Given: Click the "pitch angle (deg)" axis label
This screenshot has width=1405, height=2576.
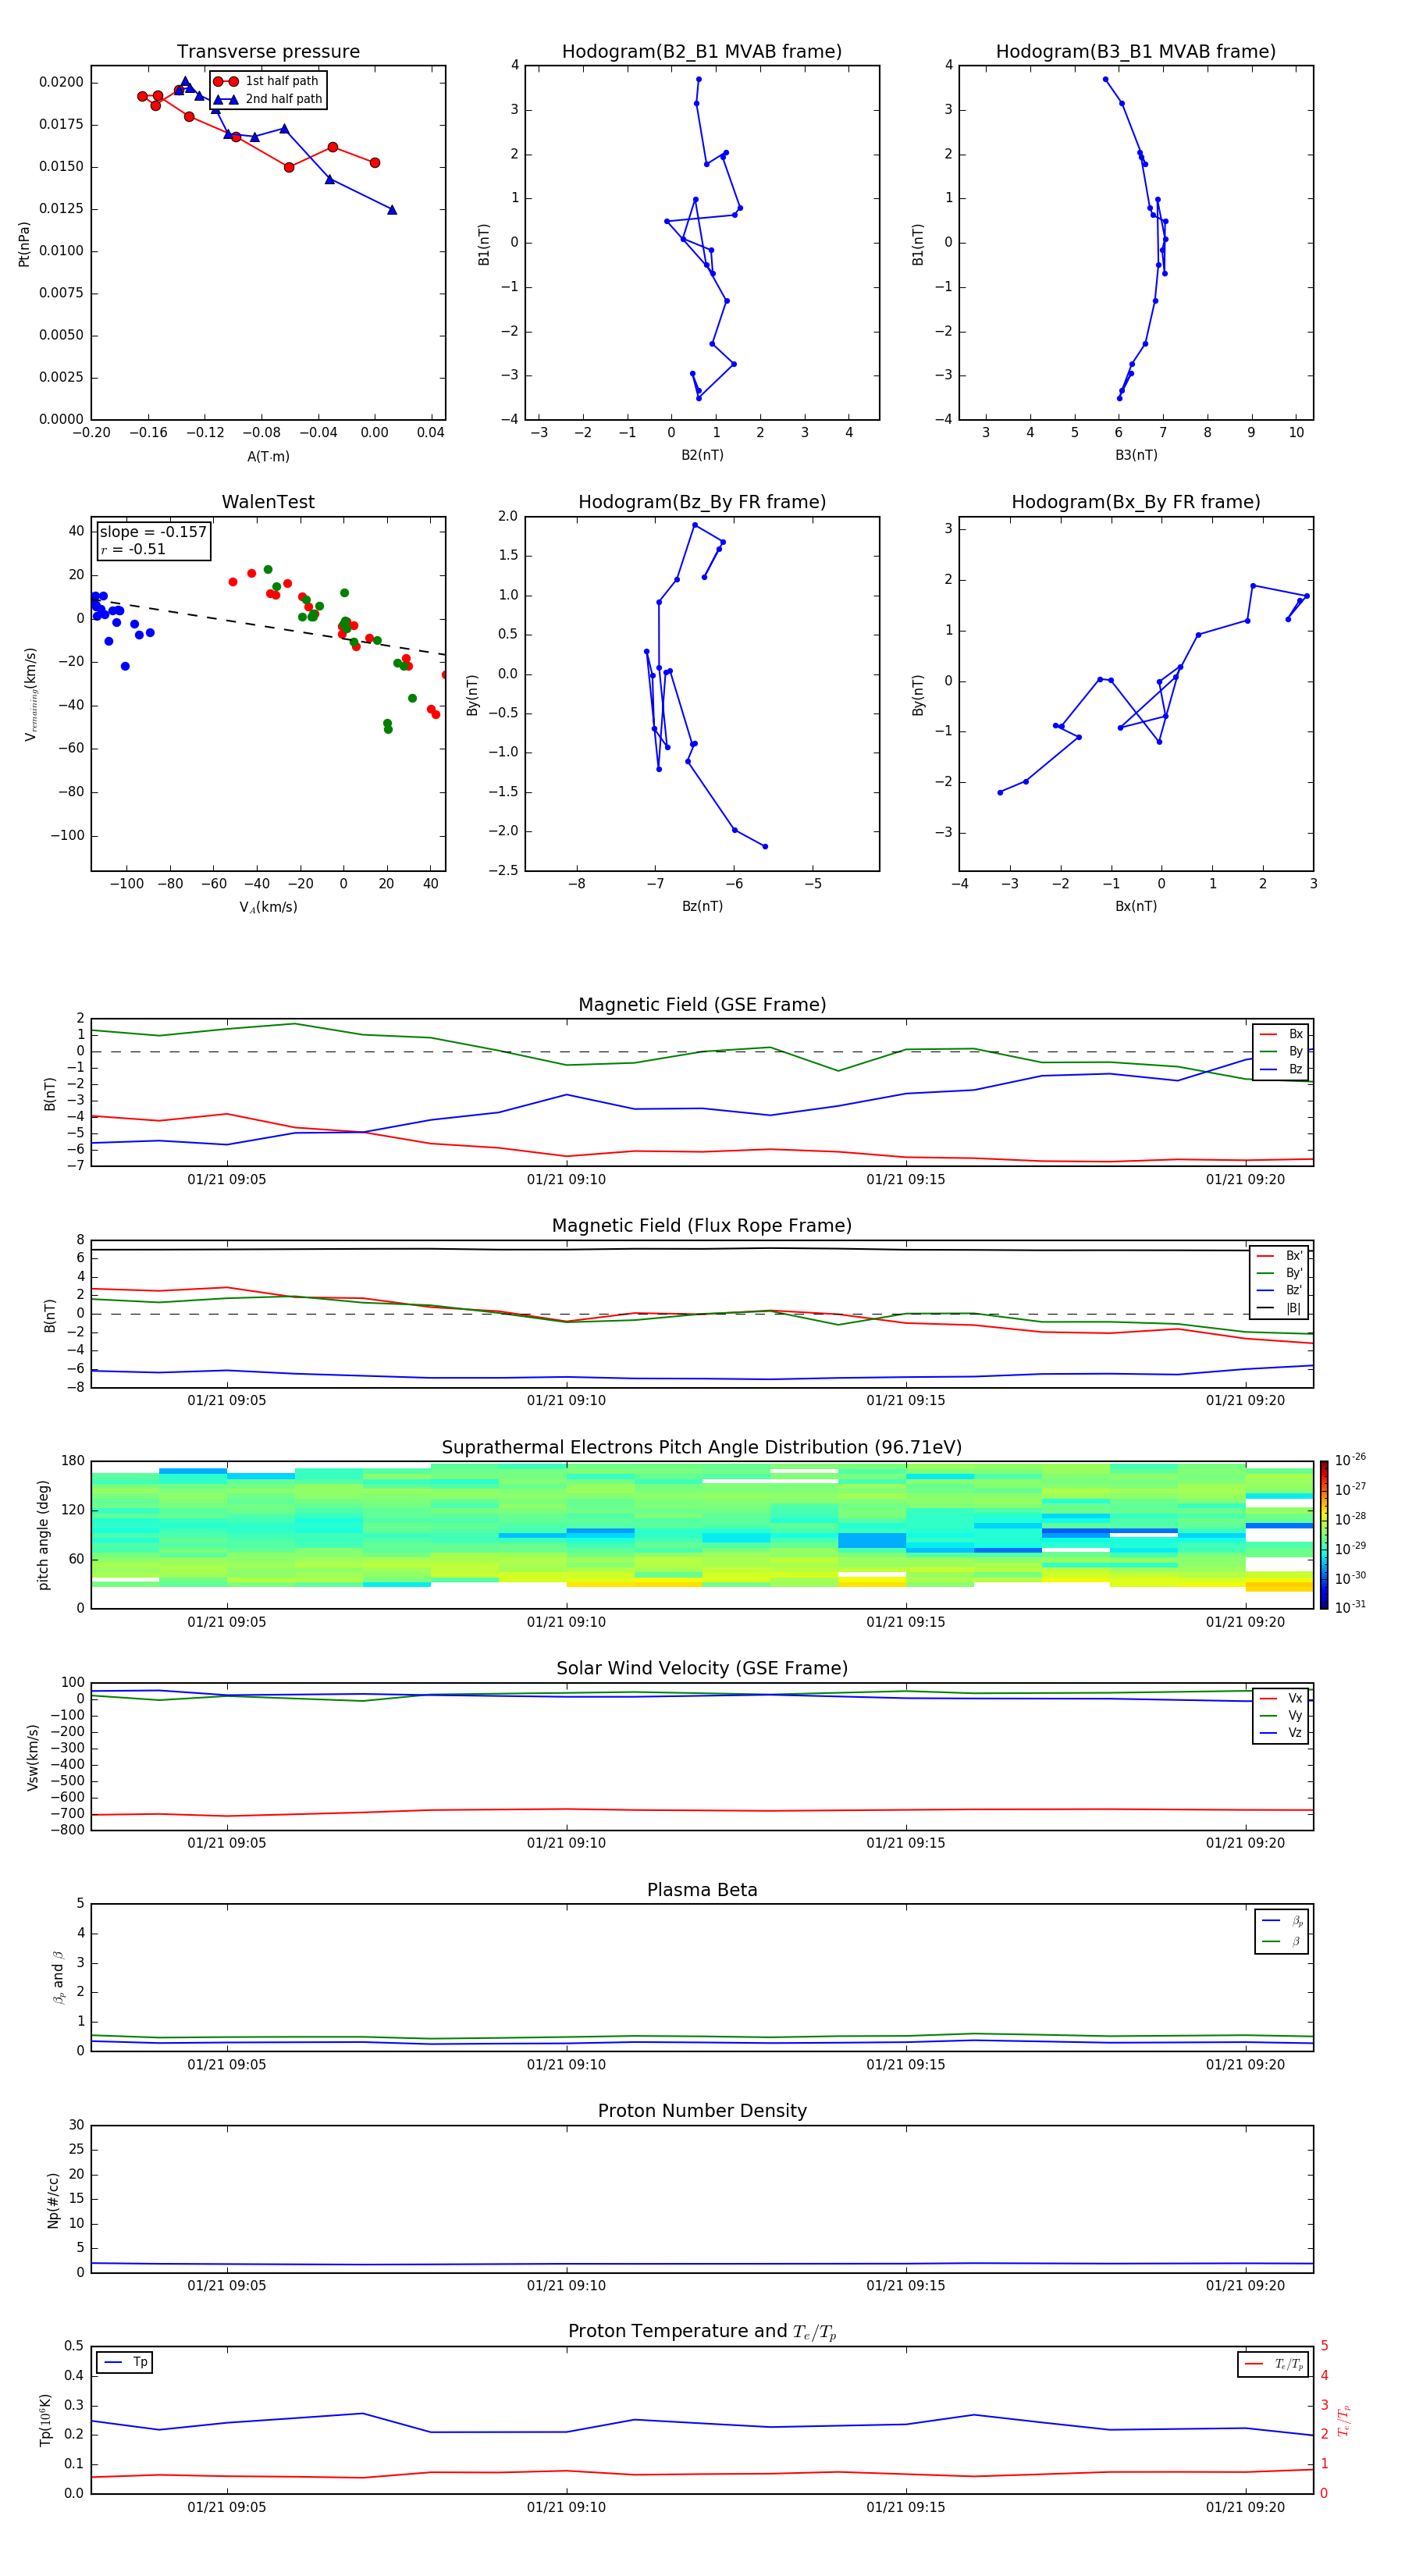Looking at the screenshot, I should pyautogui.click(x=43, y=1535).
